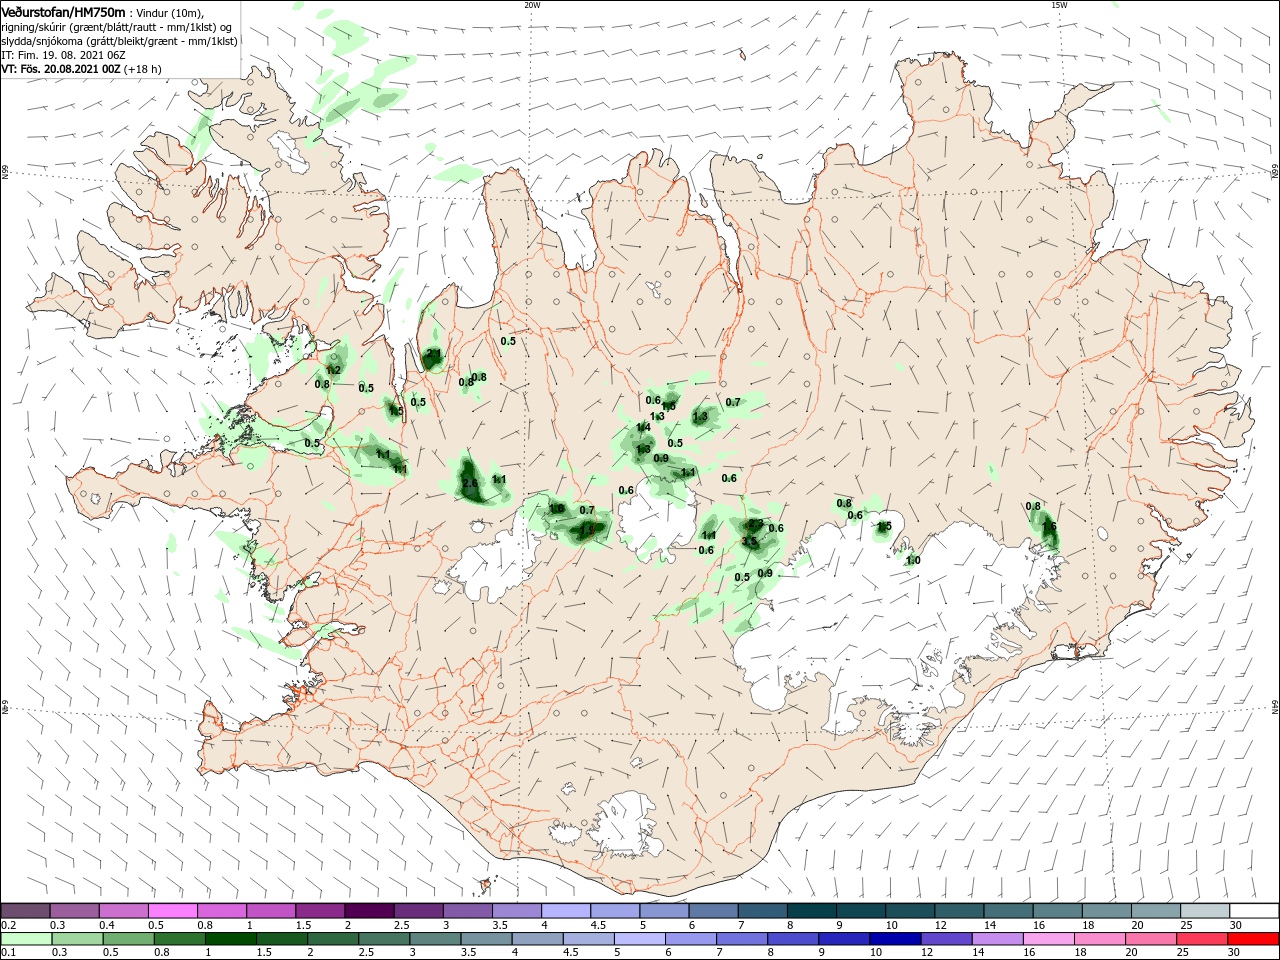1280x960 pixels.
Task: Select the dusky purple swatch labeled 0.2
Action: [x=26, y=911]
